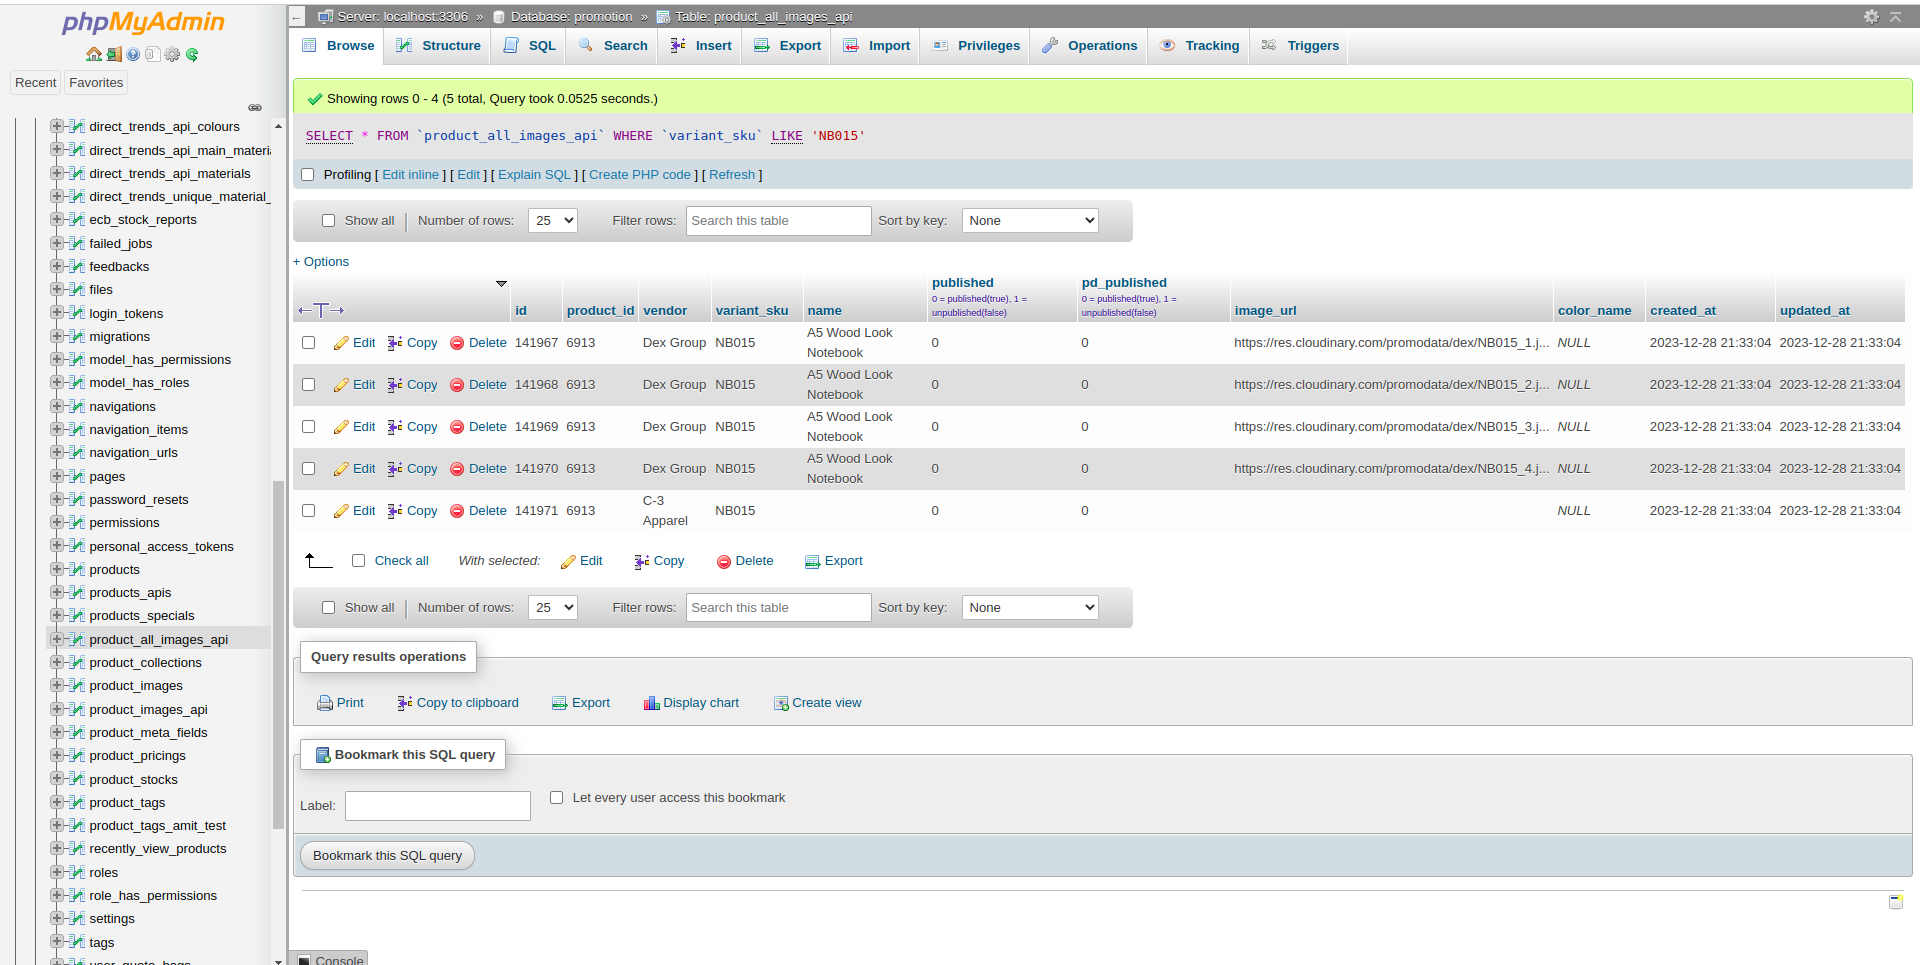Image resolution: width=1920 pixels, height=965 pixels.
Task: Switch to the Structure tab
Action: click(438, 46)
